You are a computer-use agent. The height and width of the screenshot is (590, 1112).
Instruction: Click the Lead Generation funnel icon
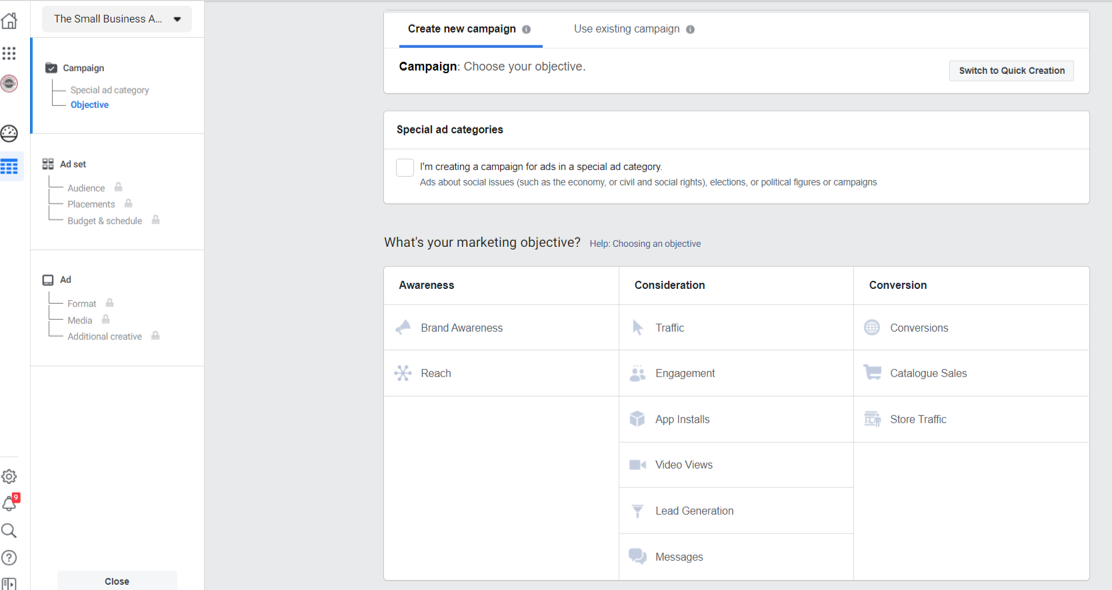(x=638, y=511)
